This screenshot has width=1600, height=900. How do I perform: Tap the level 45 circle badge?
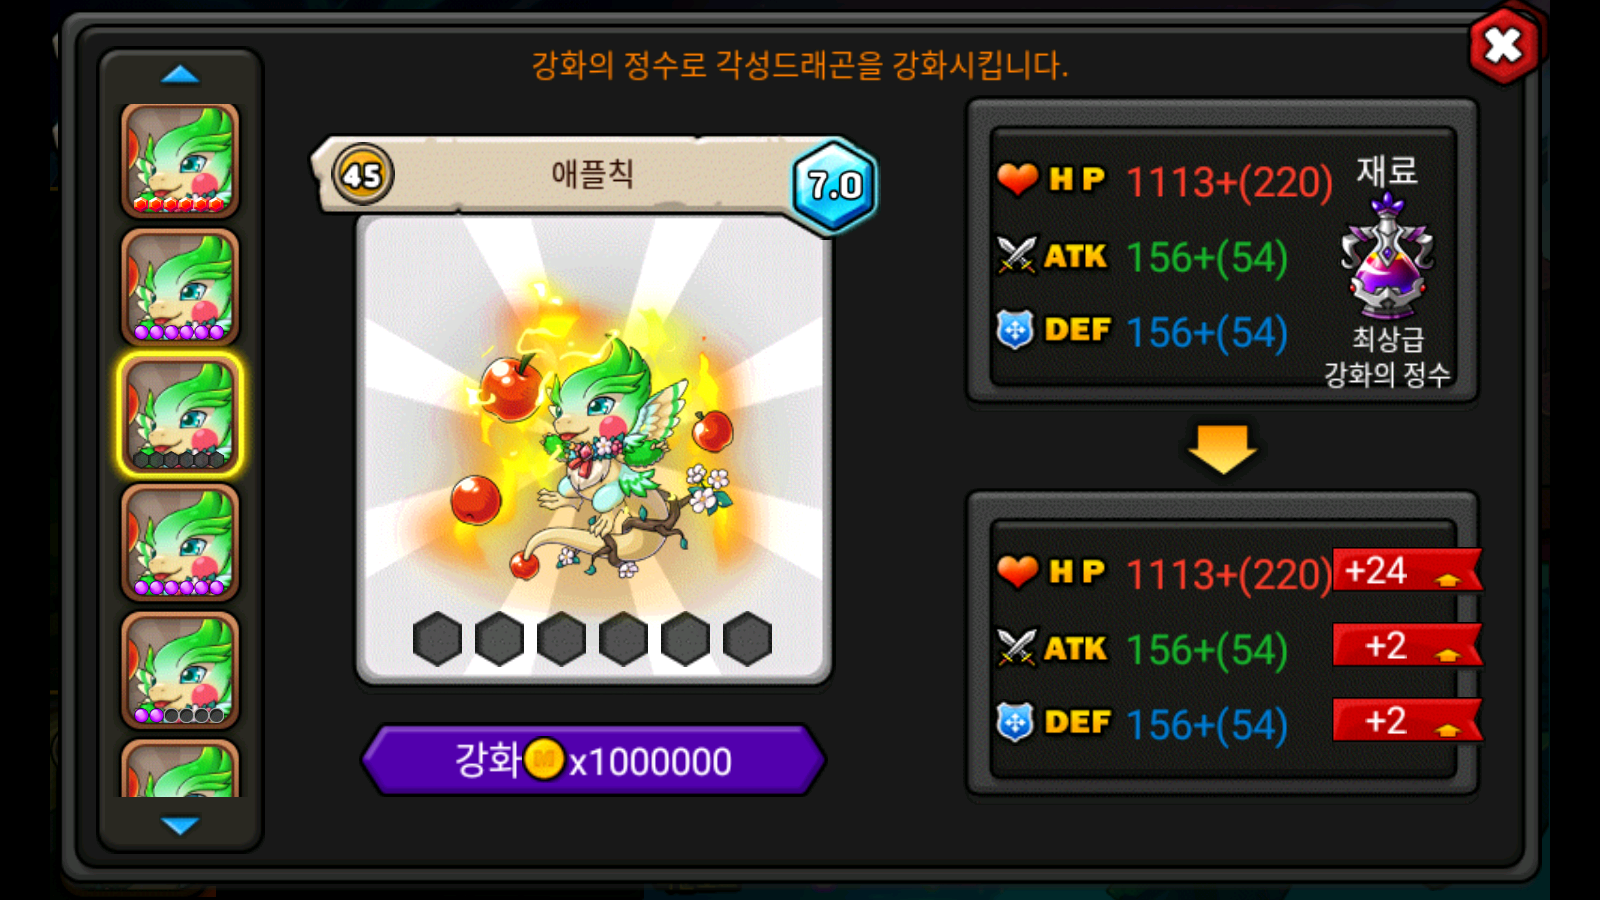(x=362, y=175)
